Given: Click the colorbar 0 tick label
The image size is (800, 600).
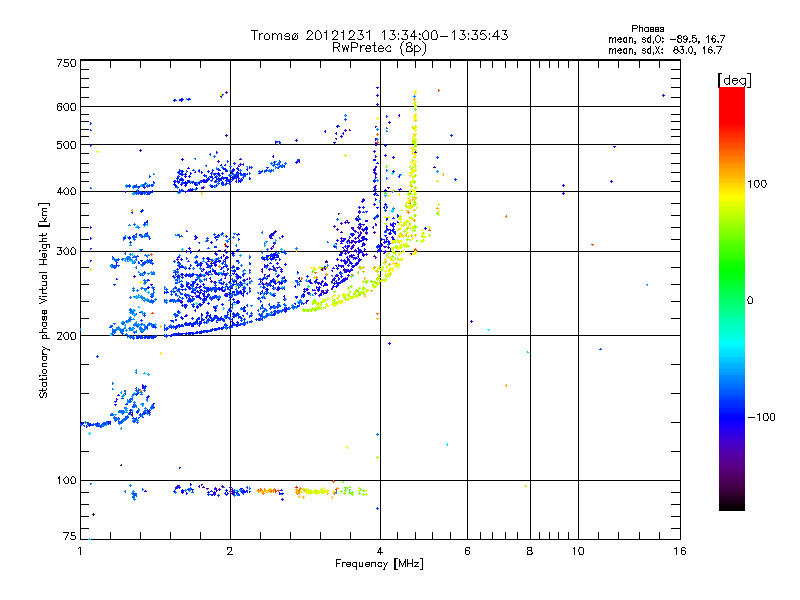Looking at the screenshot, I should click(x=749, y=301).
